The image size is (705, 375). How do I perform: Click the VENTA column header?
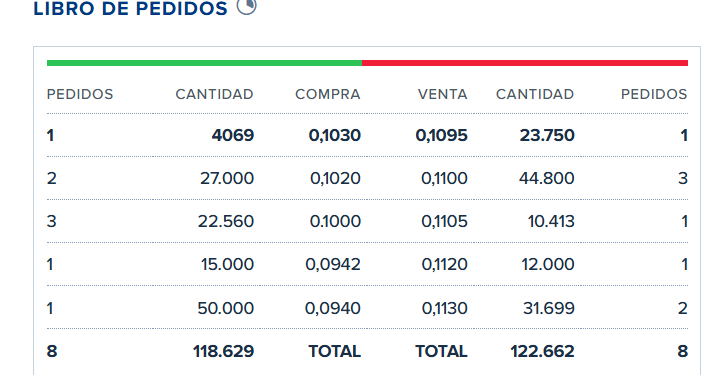click(x=442, y=94)
